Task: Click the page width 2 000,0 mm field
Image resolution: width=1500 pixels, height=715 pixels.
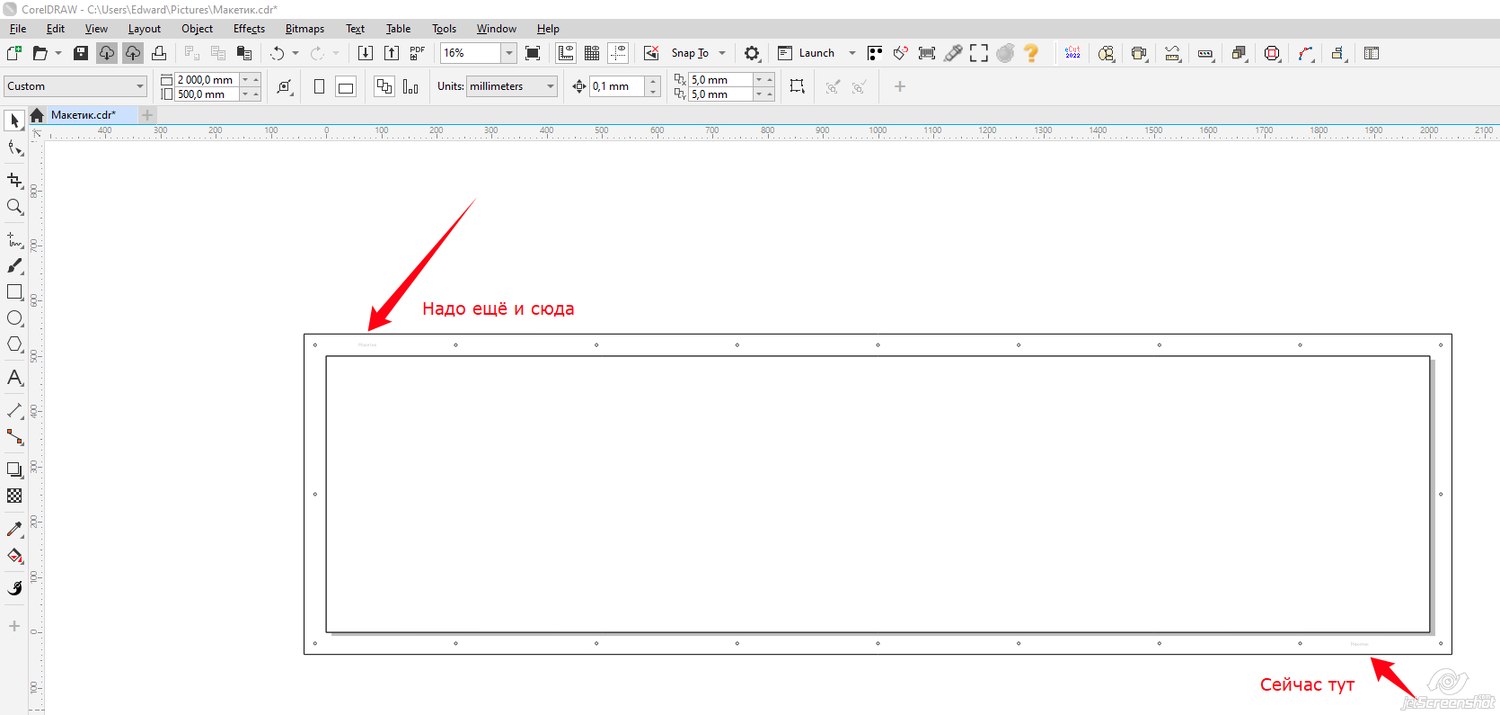Action: tap(207, 79)
